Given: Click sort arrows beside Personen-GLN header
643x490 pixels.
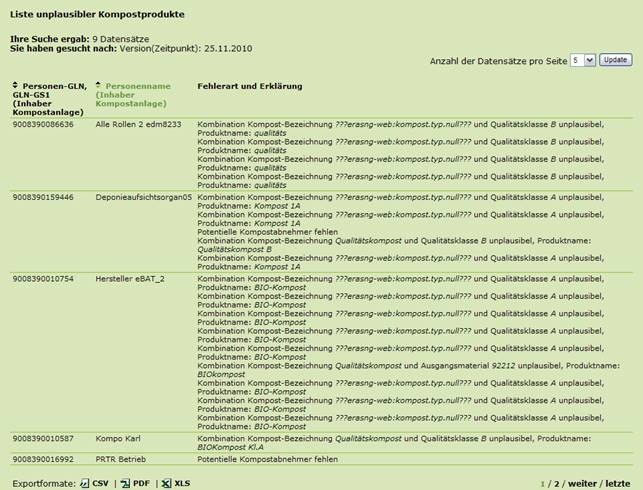Looking at the screenshot, I should (15, 86).
